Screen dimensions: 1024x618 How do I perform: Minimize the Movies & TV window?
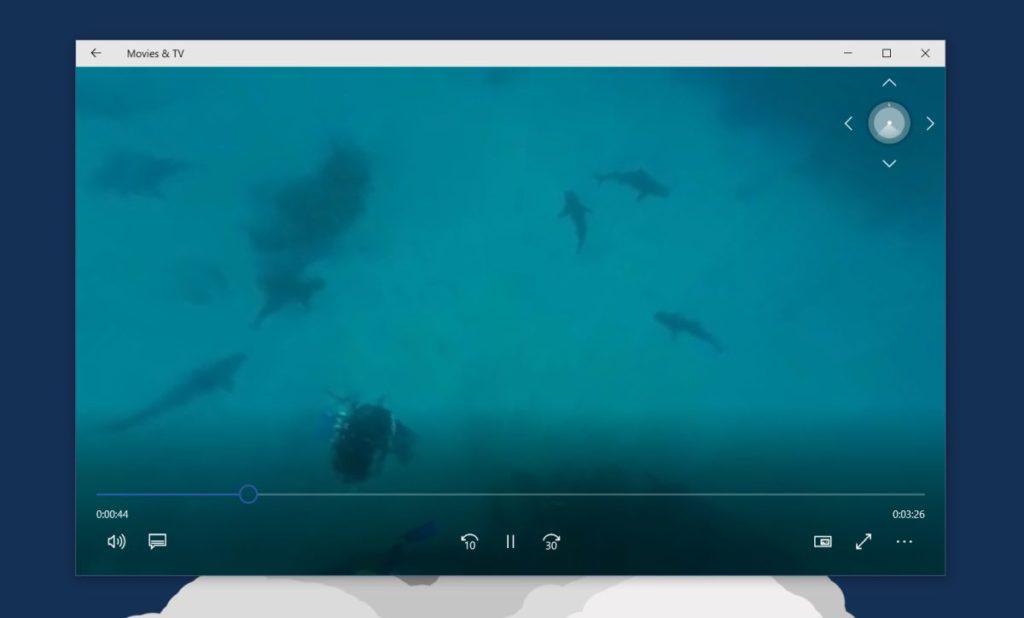[846, 53]
